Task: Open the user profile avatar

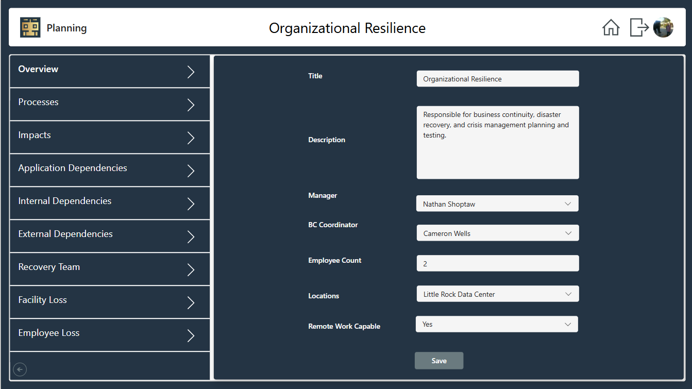Action: click(663, 27)
